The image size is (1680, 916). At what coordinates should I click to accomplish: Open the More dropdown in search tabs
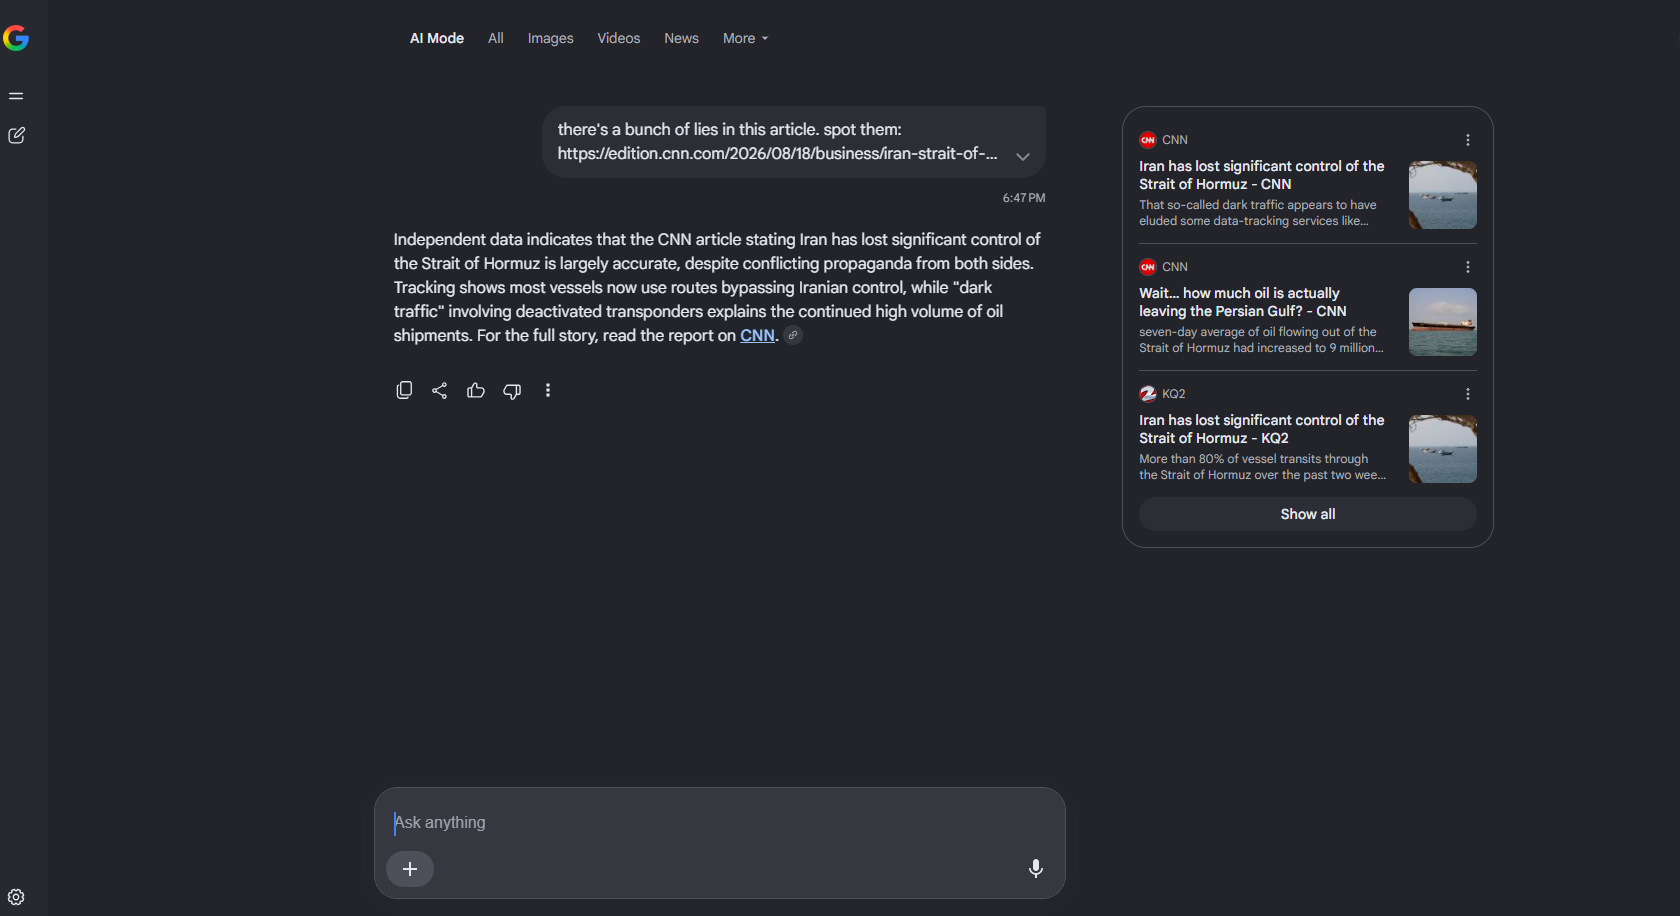(x=746, y=38)
